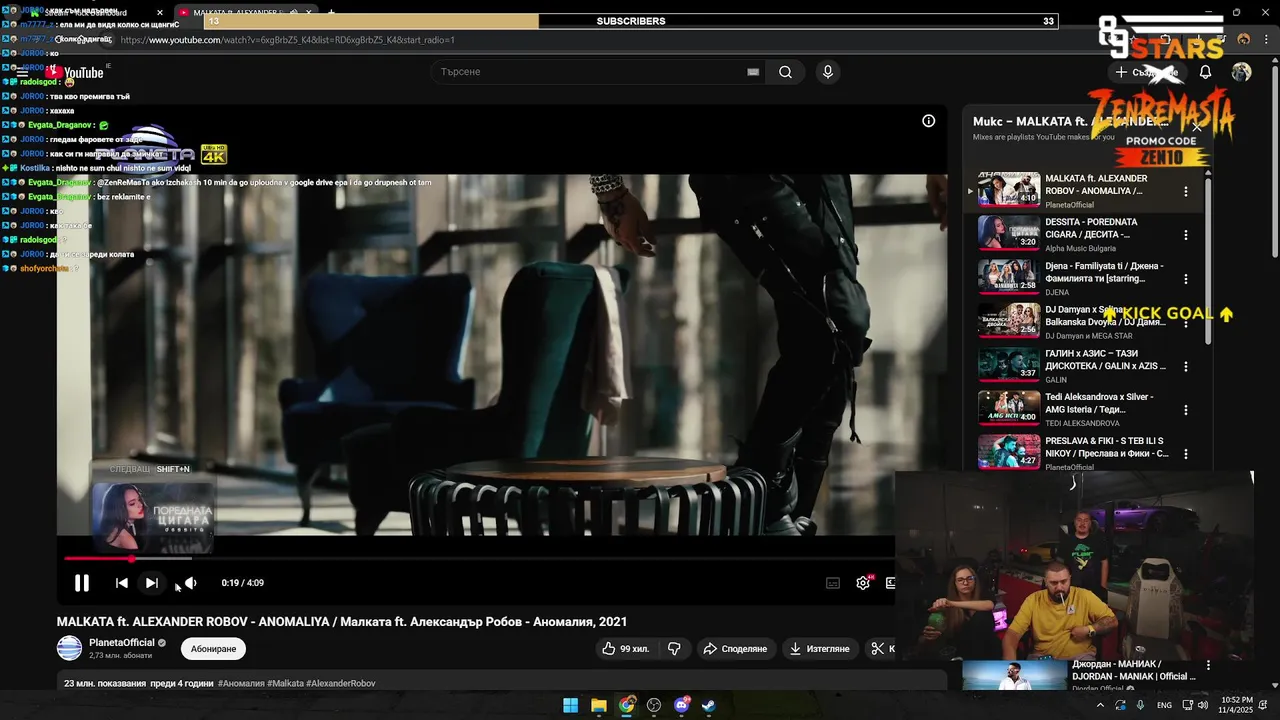Play DESSITA - POREDNATA CIGARA from the mix
1280x720 pixels.
1009,233
